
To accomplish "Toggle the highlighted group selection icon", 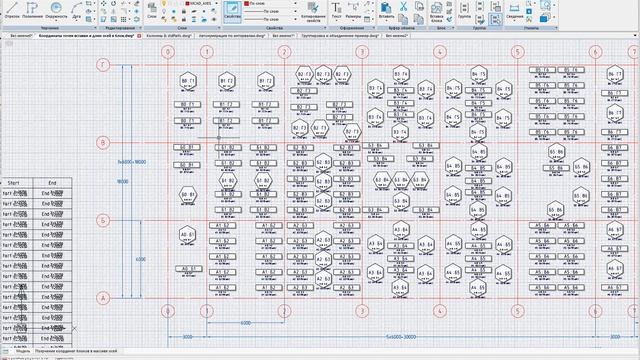I will tap(495, 19).
